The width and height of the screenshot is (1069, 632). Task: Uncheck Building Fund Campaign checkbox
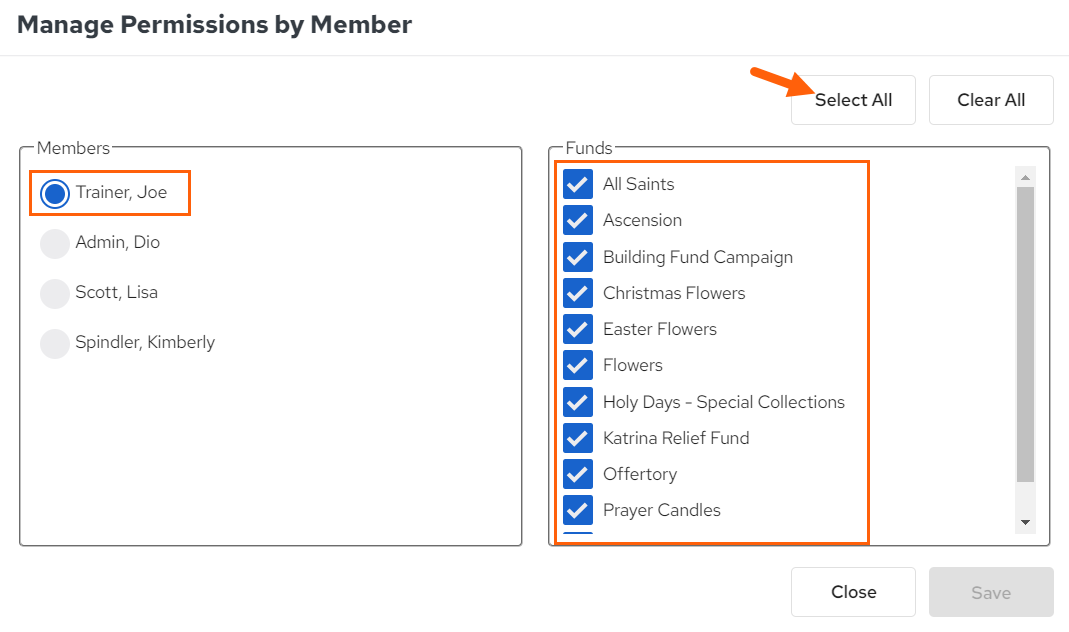pyautogui.click(x=577, y=257)
